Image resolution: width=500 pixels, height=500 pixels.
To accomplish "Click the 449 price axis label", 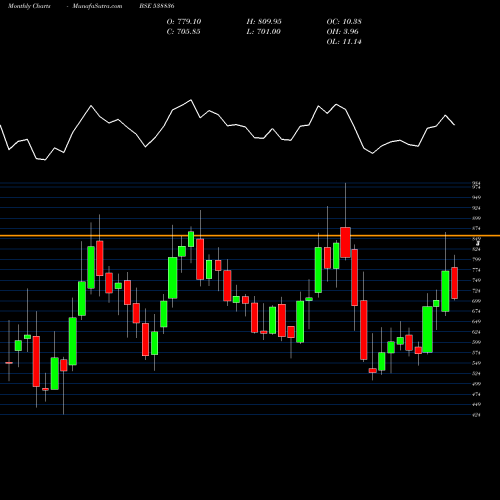I will [477, 405].
